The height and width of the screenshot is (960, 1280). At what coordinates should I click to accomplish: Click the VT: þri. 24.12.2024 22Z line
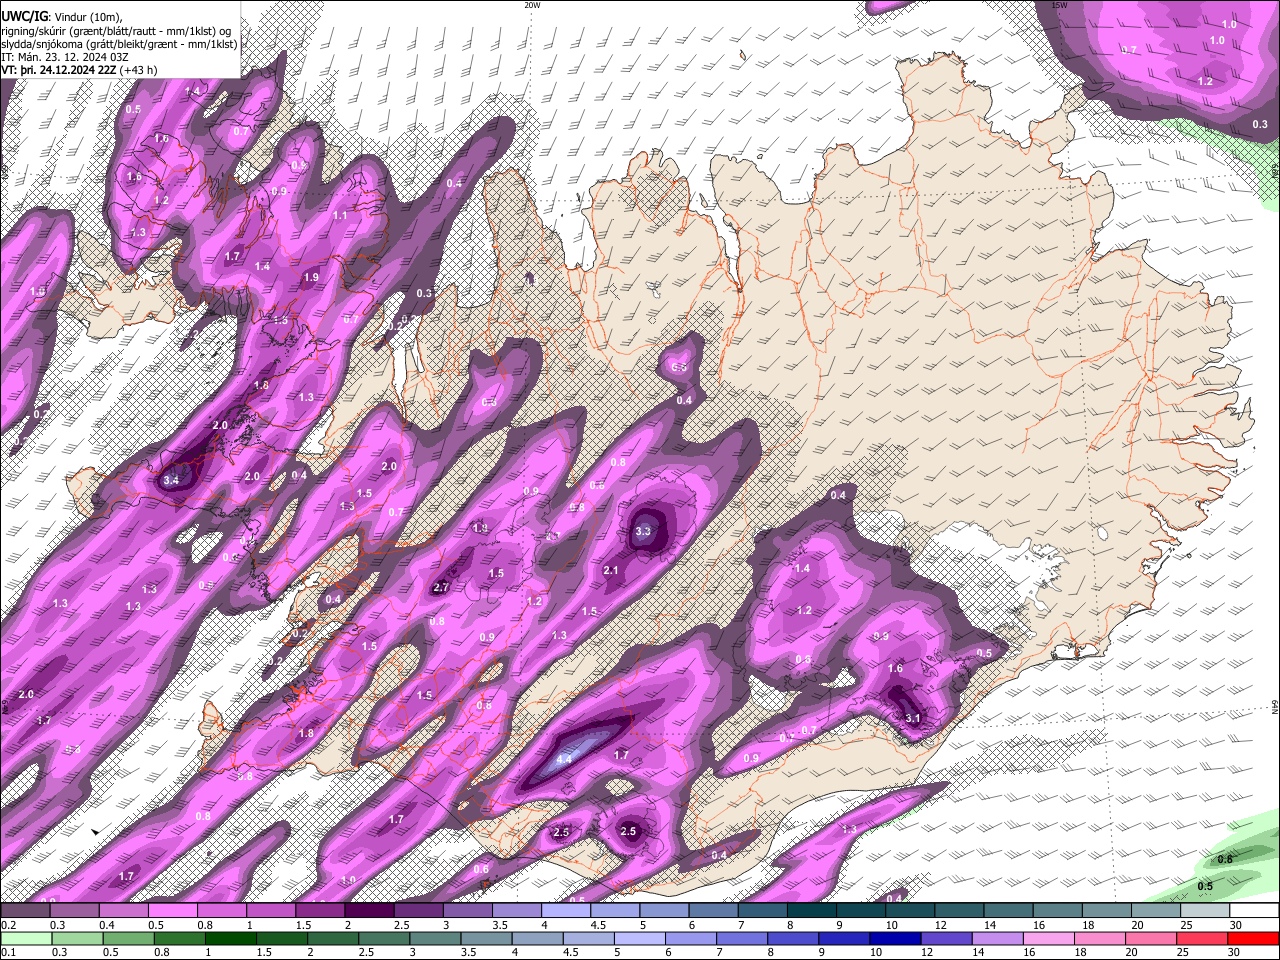(x=79, y=70)
